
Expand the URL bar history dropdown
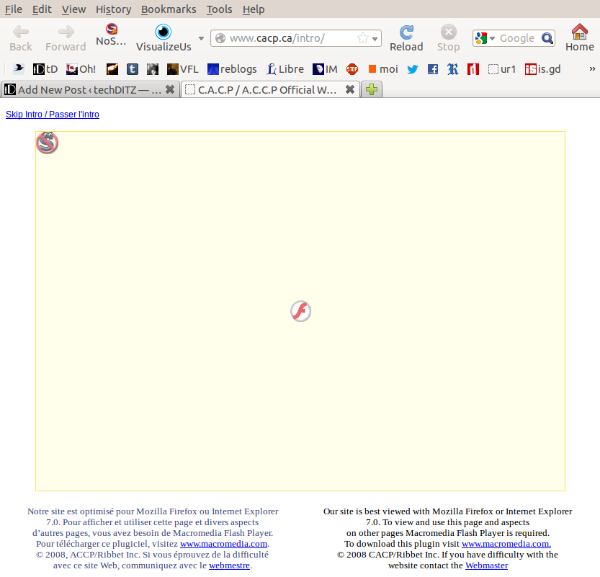click(375, 39)
